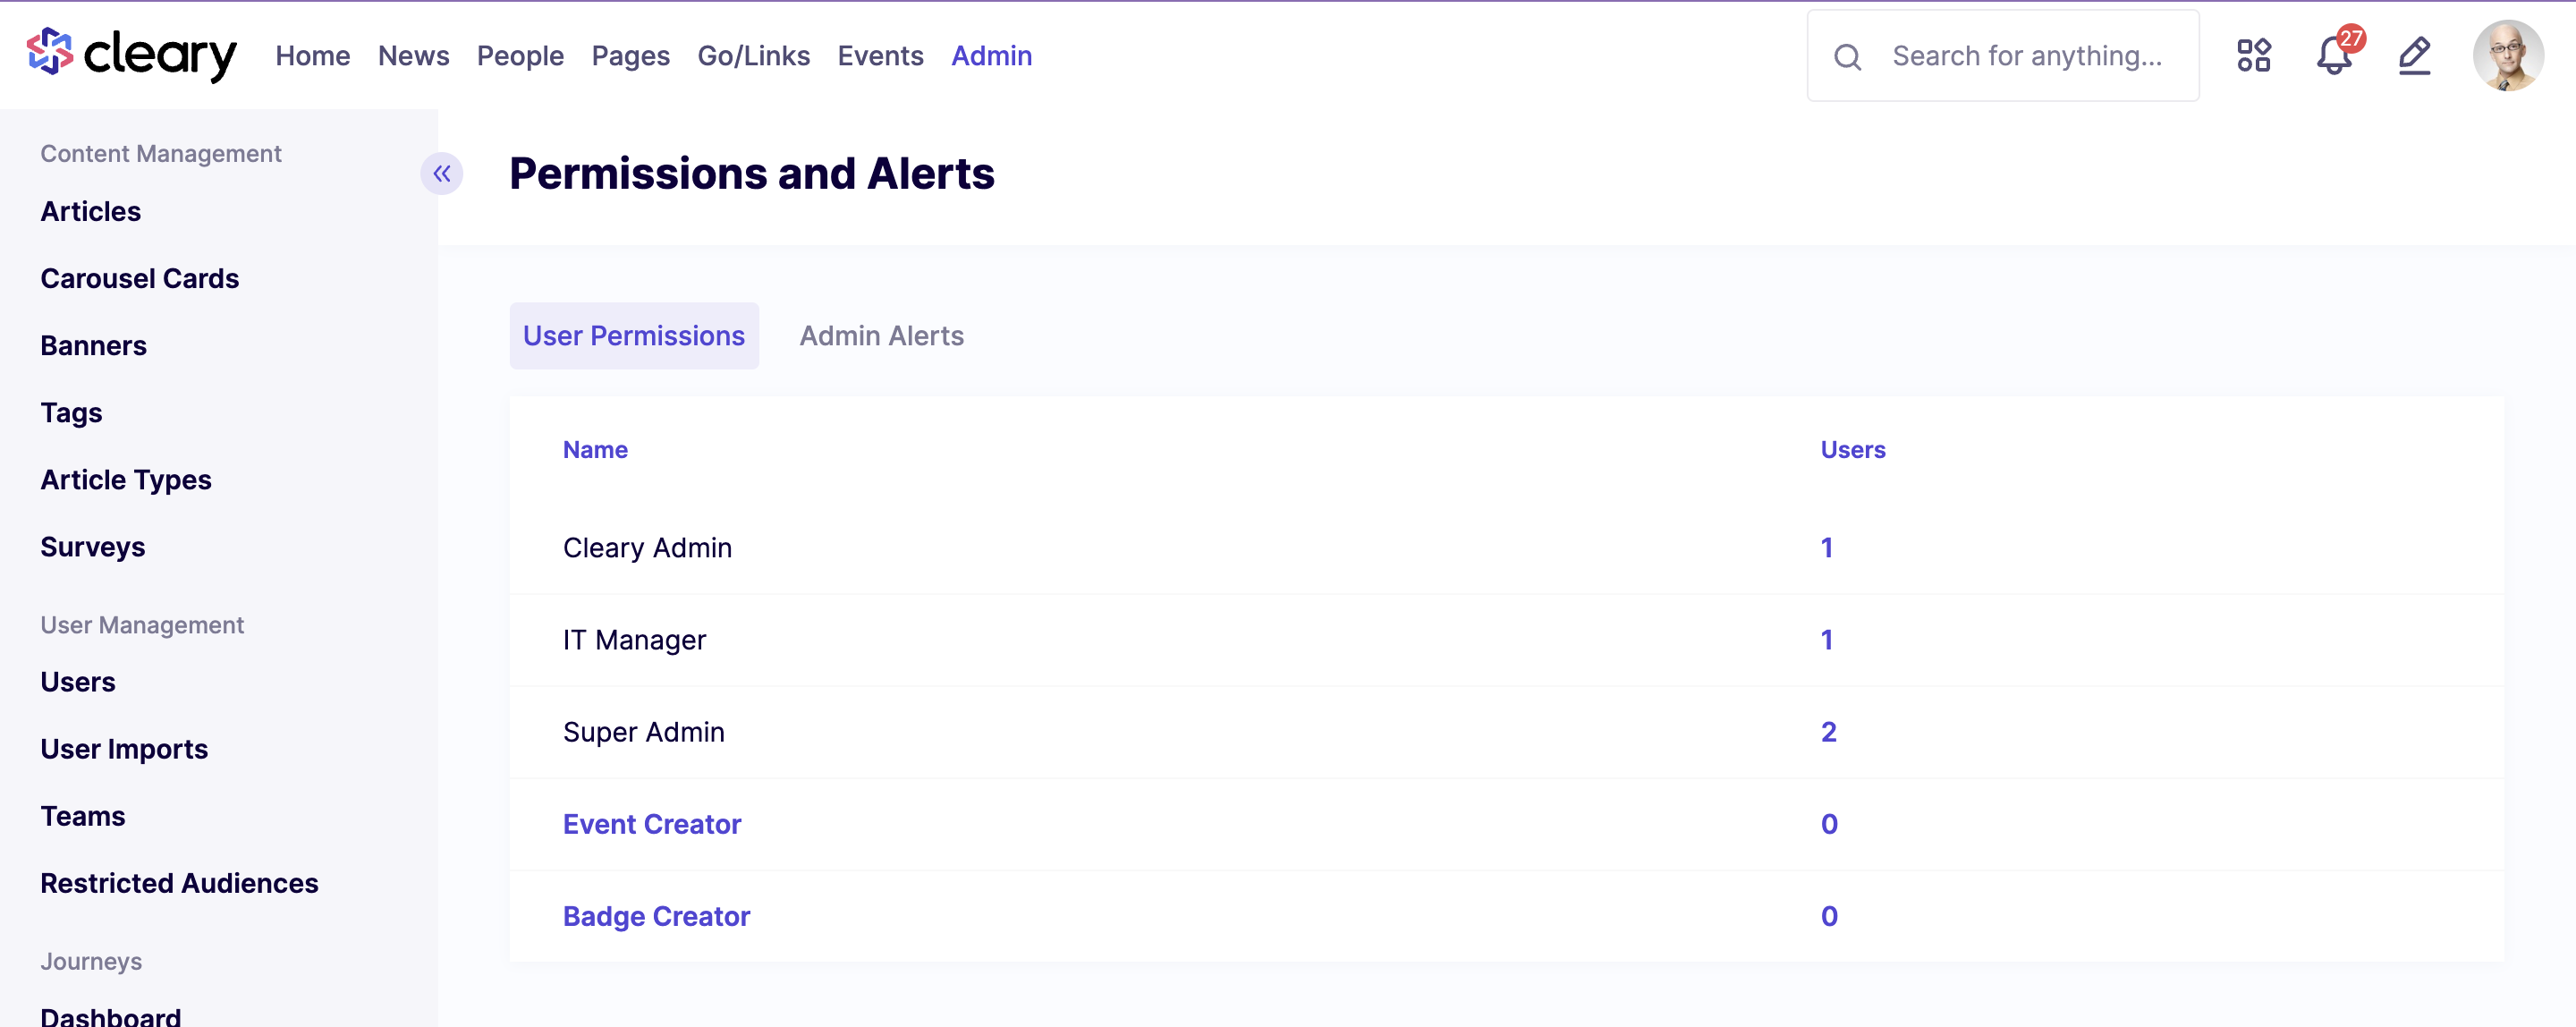The height and width of the screenshot is (1027, 2576).
Task: Open User Imports in sidebar
Action: (124, 749)
